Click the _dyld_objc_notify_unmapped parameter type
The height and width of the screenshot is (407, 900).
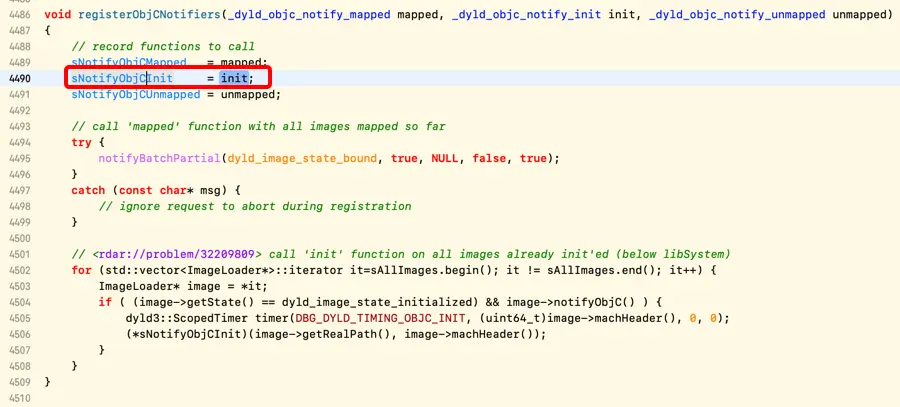(738, 14)
